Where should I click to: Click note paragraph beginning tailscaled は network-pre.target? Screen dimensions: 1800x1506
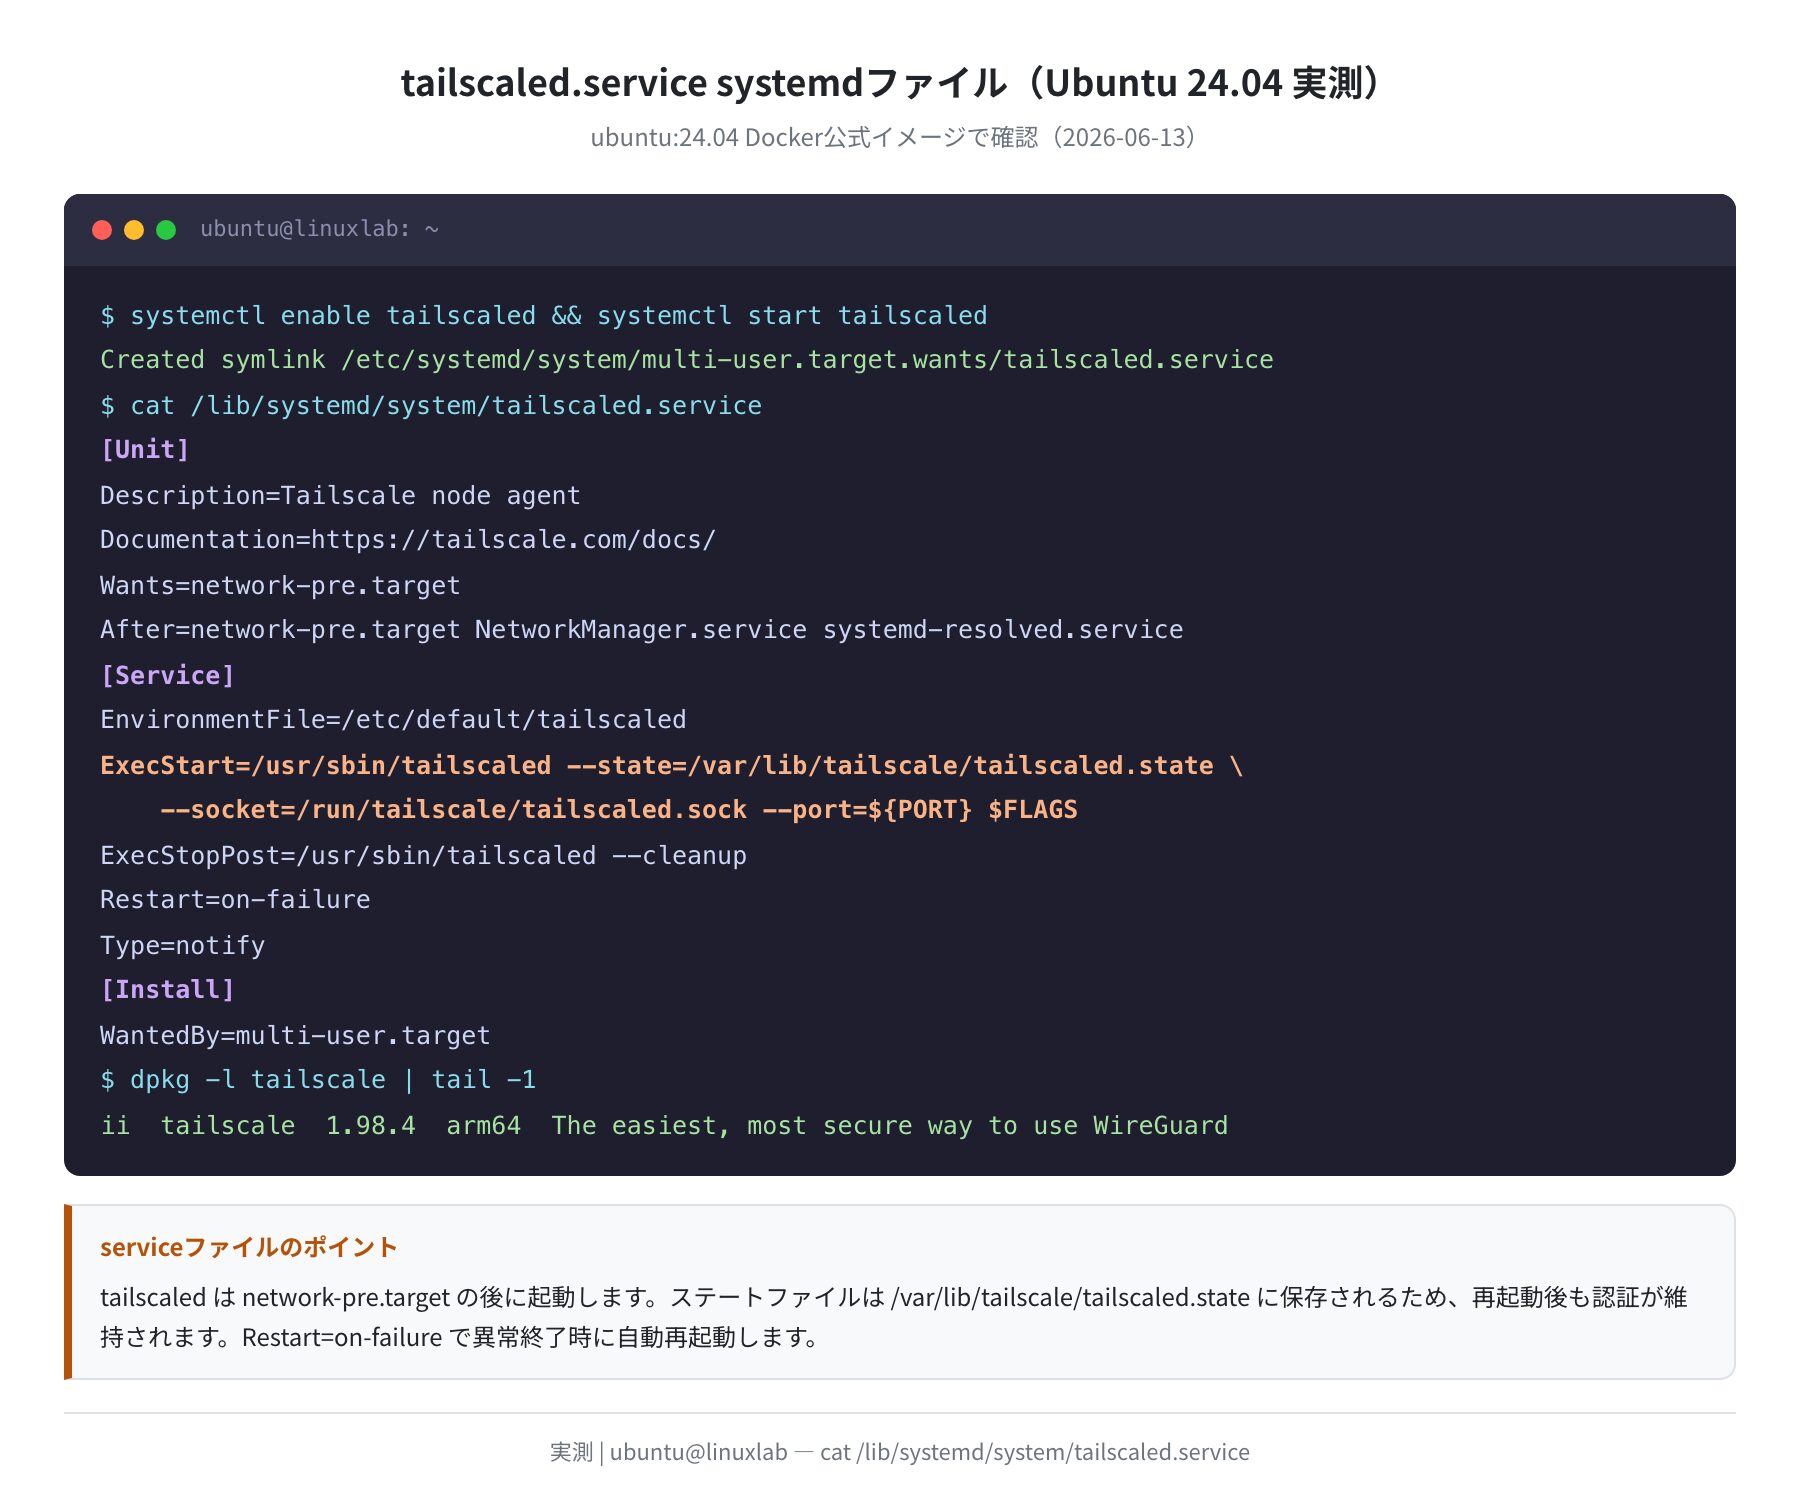[894, 1317]
